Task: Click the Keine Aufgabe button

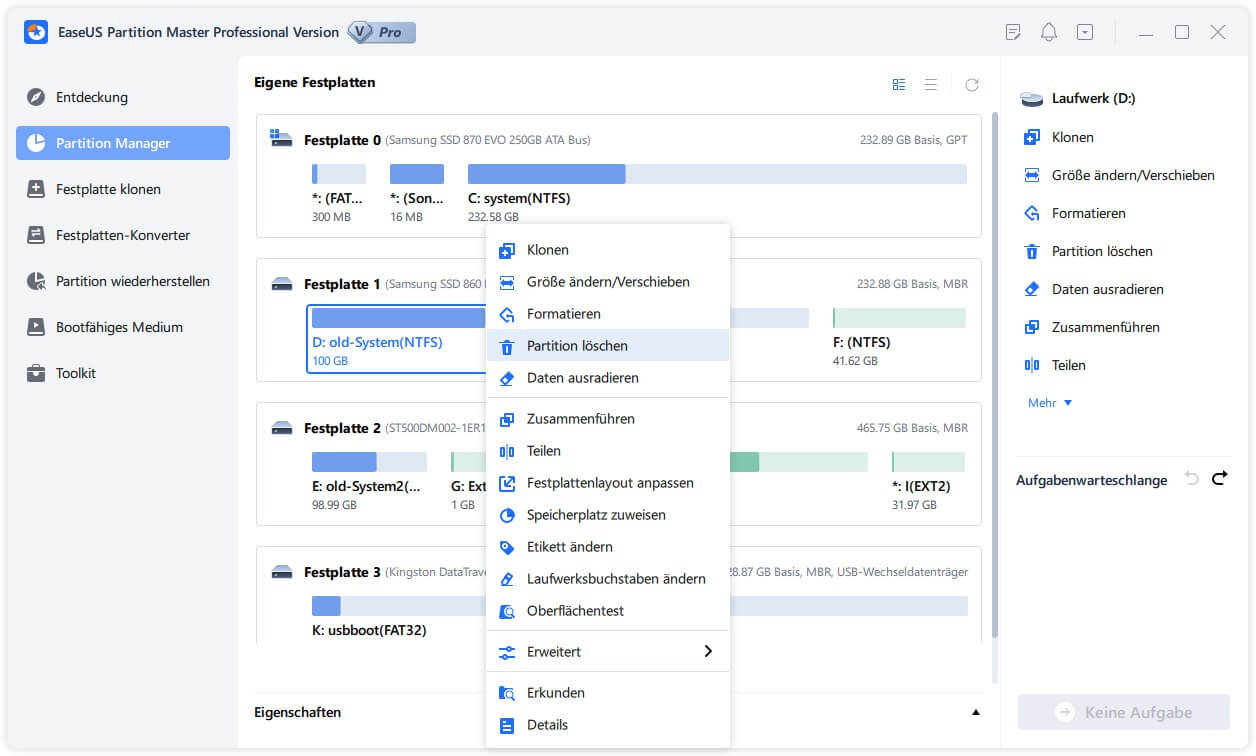Action: [1124, 713]
